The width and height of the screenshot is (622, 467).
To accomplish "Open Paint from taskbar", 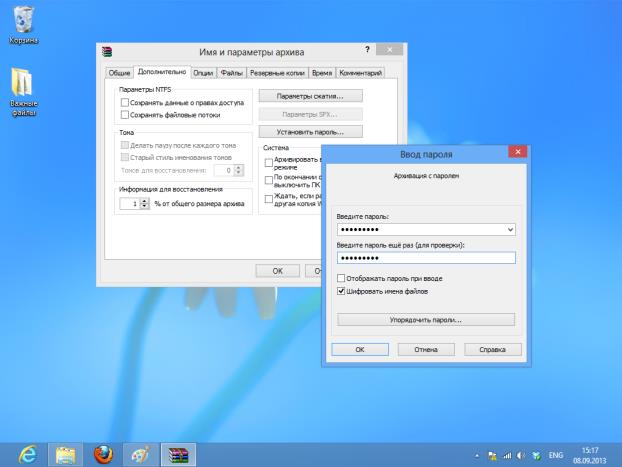I will pos(140,455).
